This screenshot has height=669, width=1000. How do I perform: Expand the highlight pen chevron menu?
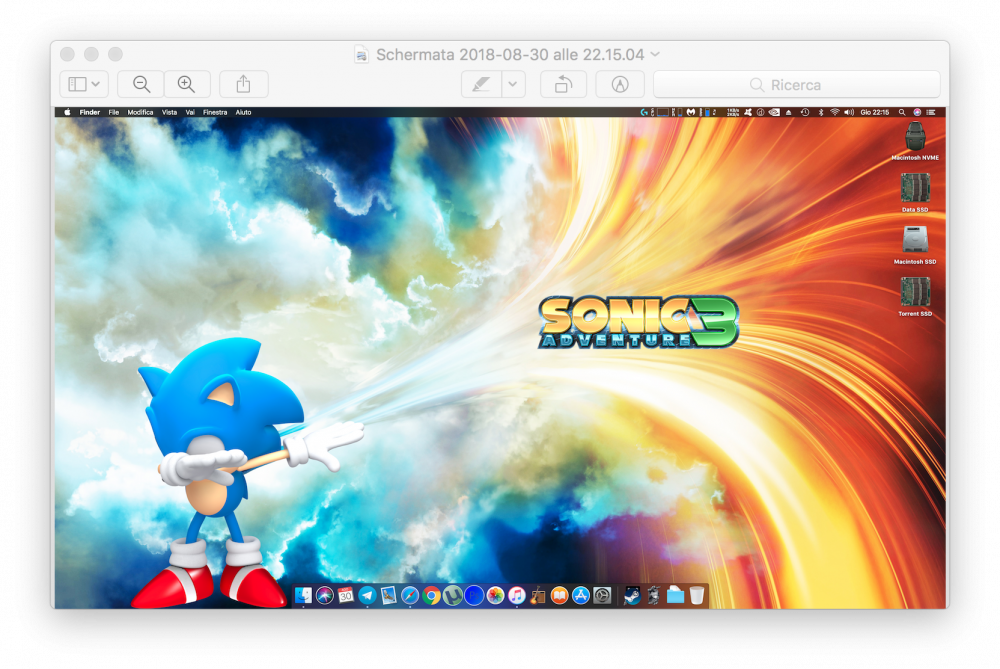tap(513, 84)
